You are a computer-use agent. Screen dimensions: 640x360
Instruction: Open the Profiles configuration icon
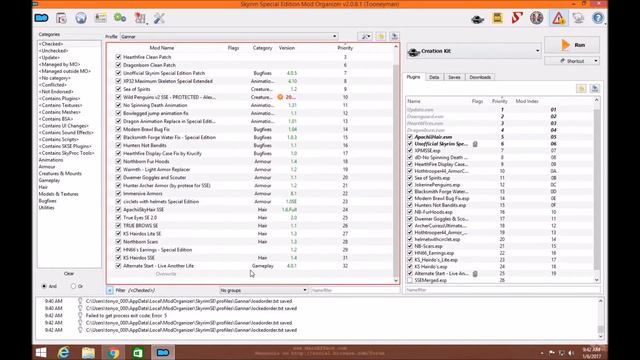point(100,18)
